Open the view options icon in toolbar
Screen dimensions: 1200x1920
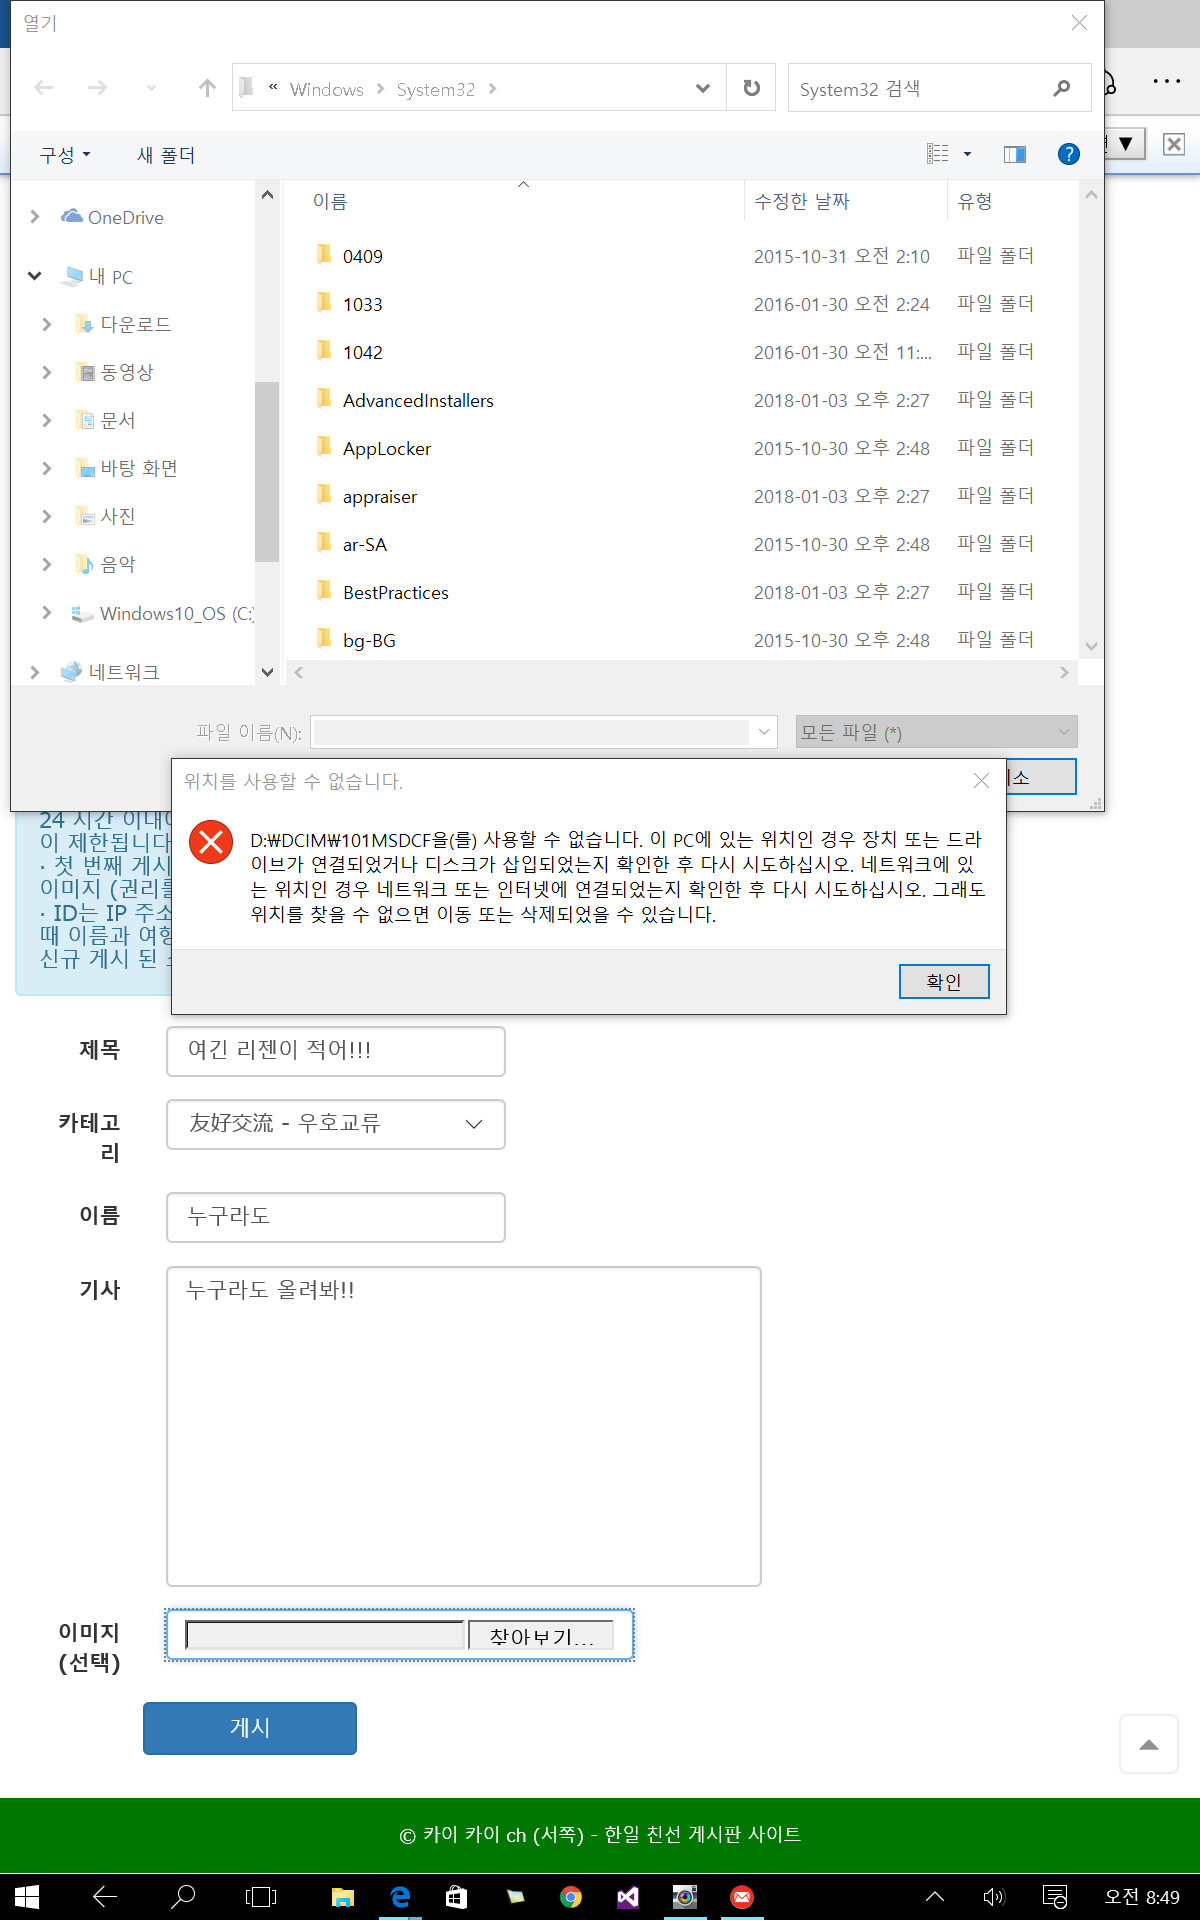click(938, 154)
